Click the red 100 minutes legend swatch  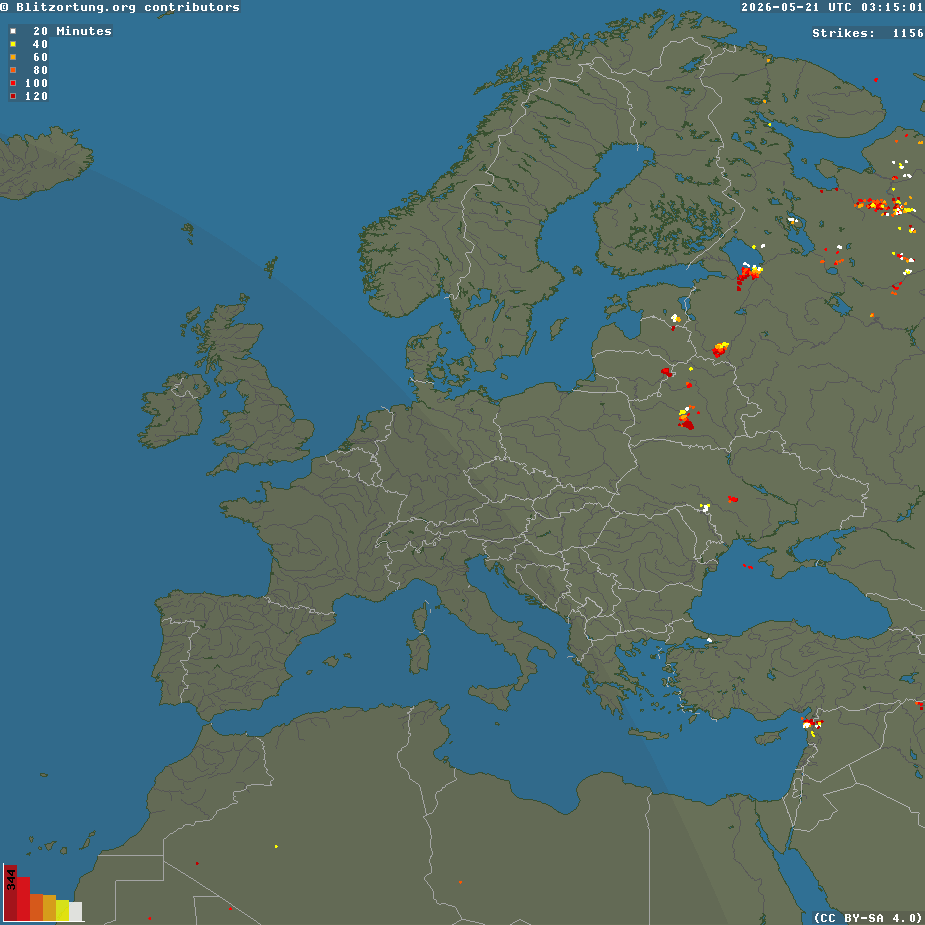click(x=13, y=83)
